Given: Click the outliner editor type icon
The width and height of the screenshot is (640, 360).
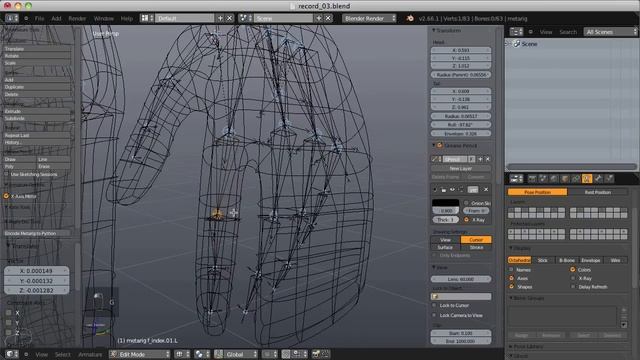Looking at the screenshot, I should click(516, 32).
